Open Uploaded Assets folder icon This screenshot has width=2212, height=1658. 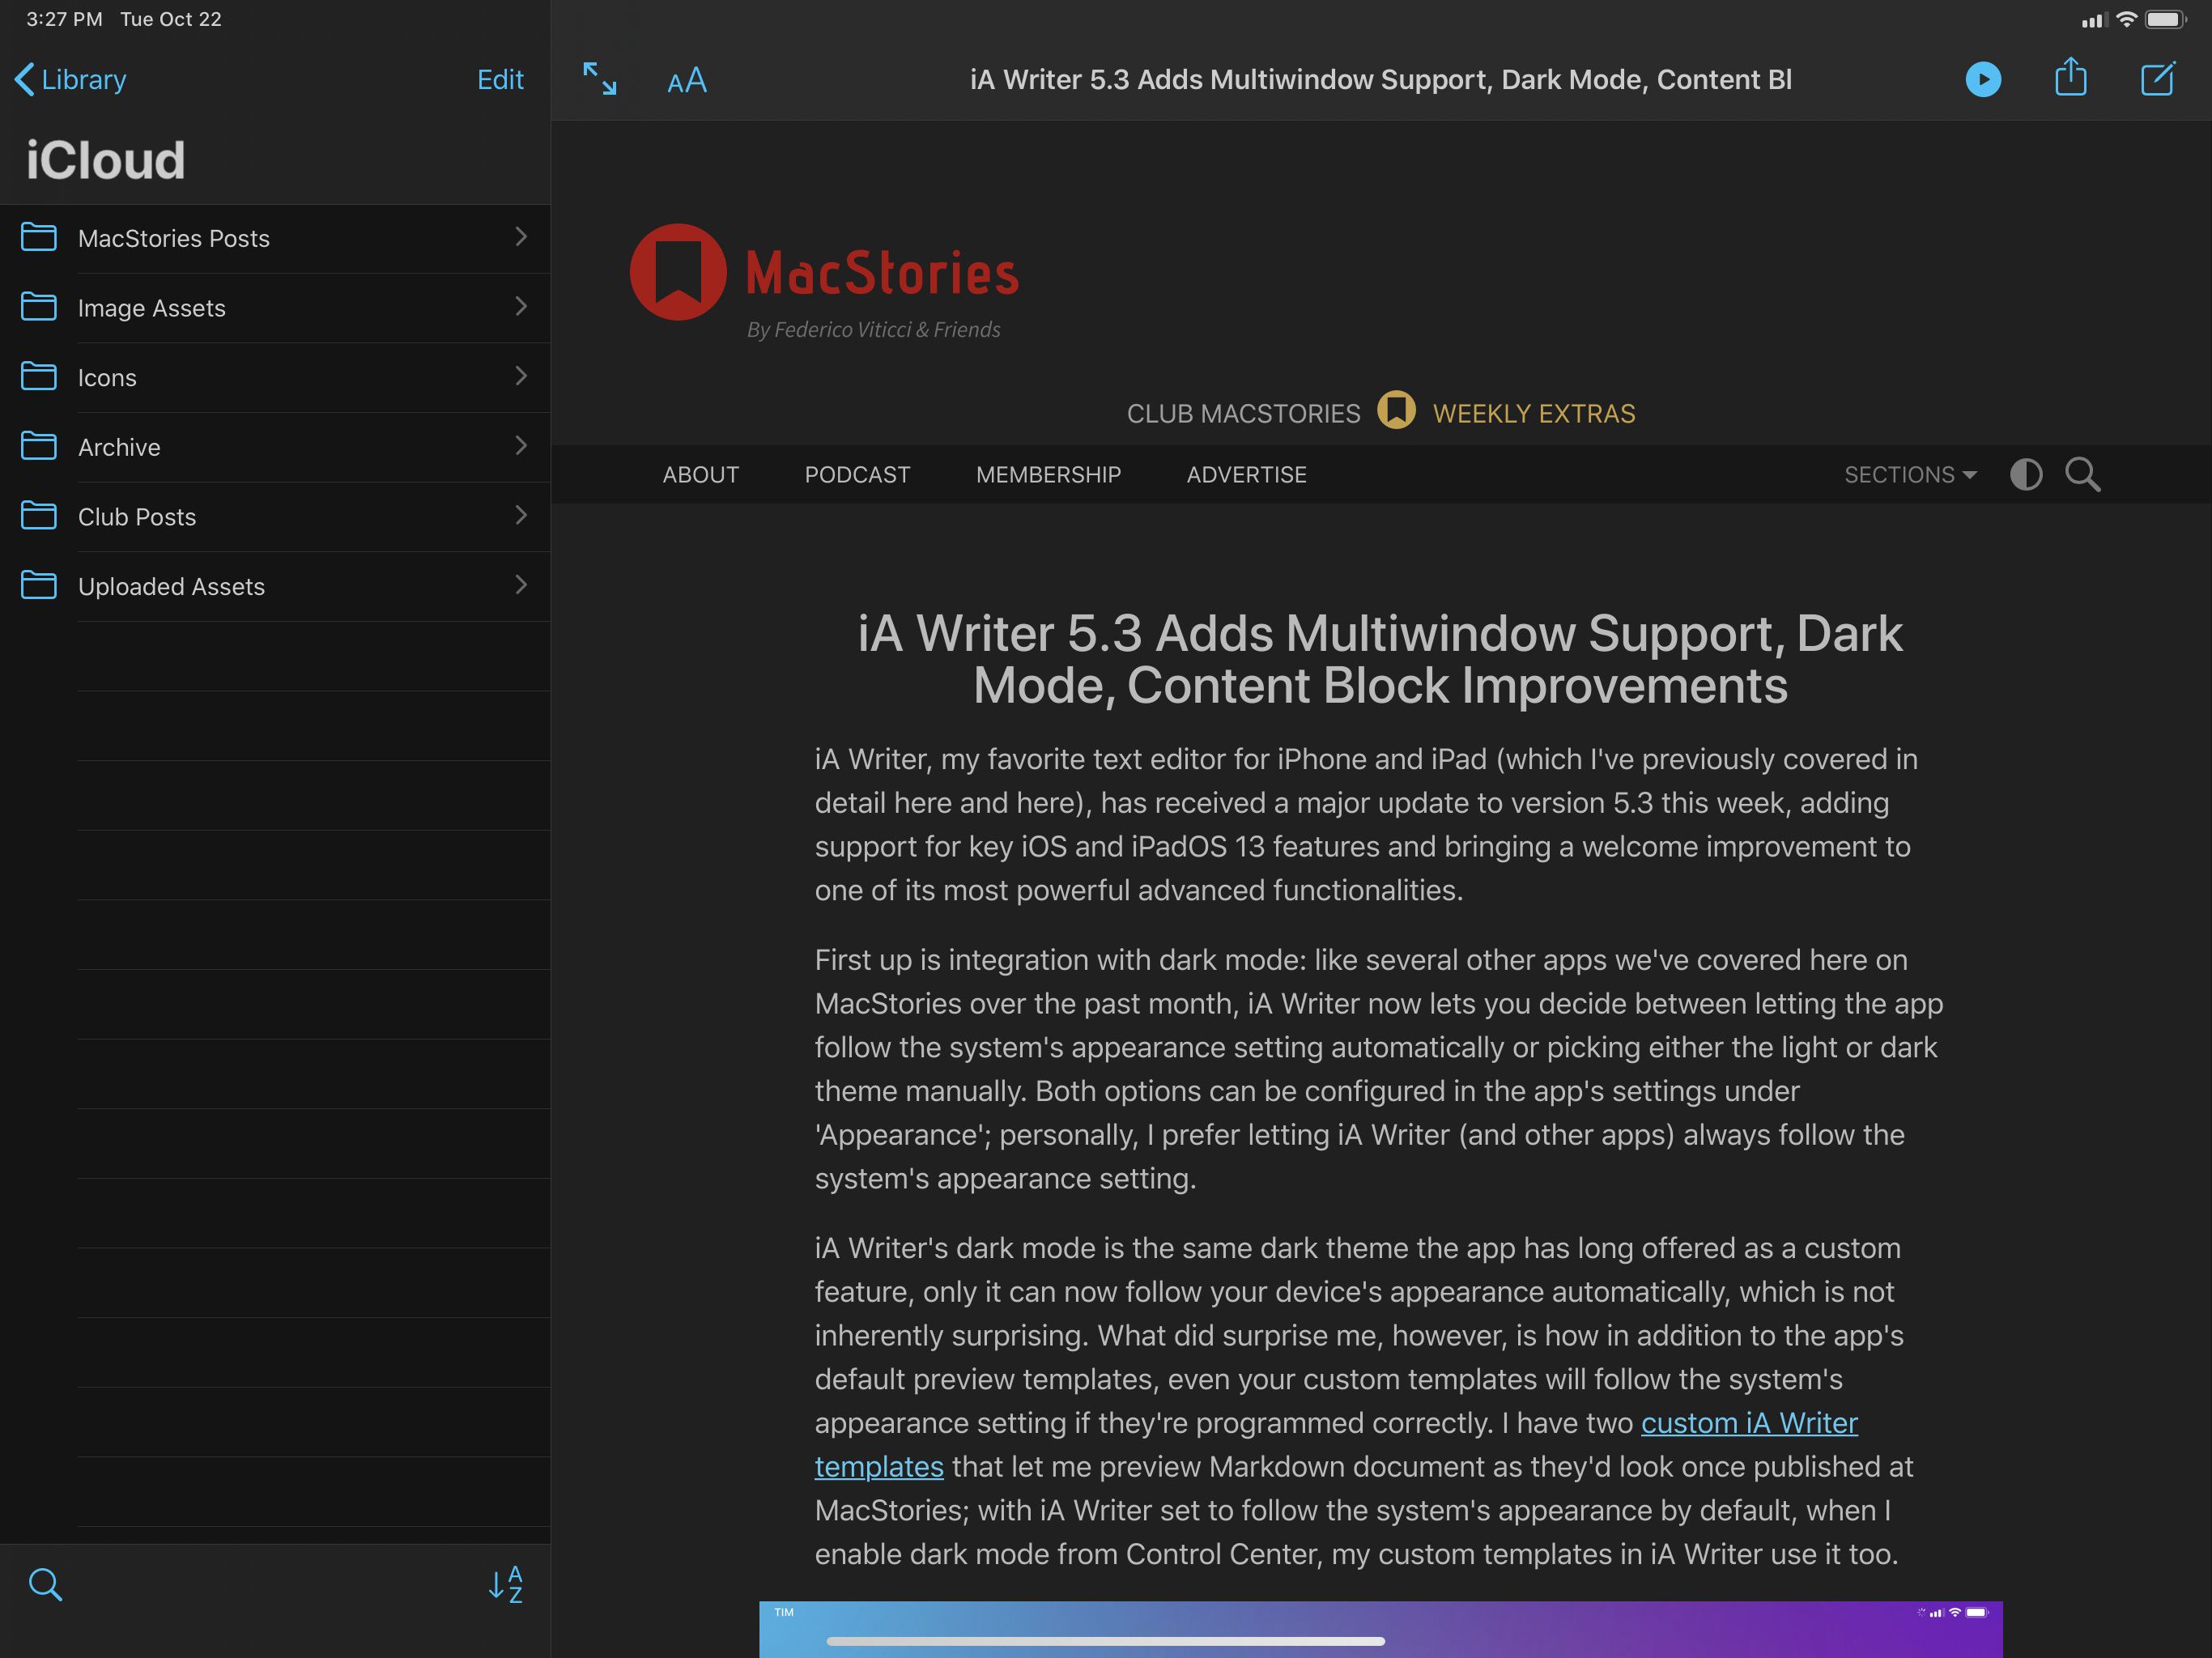39,585
